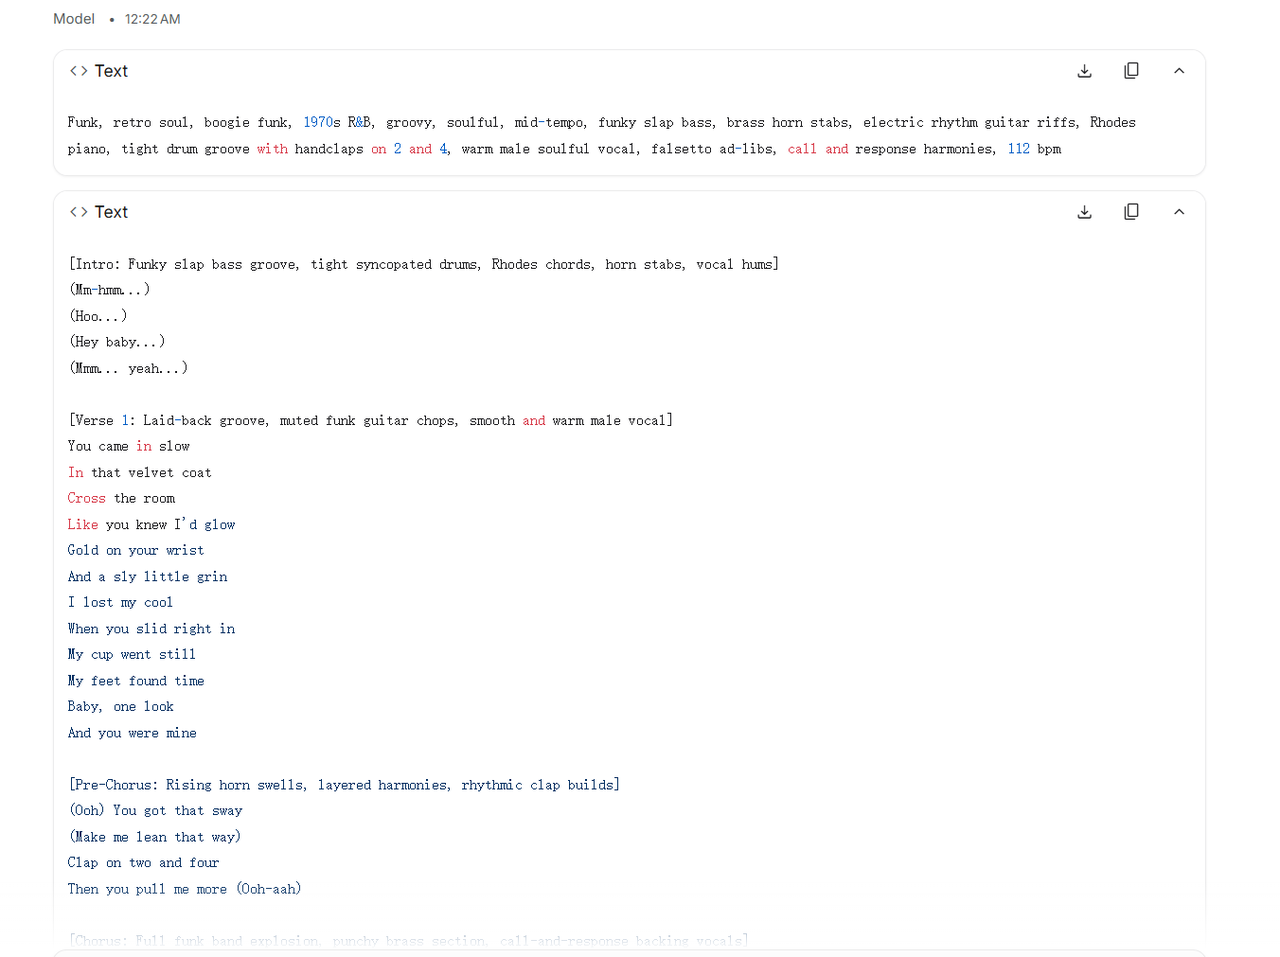Click the lyric "(Ooh) You got that sway"
This screenshot has width=1280, height=957.
(x=156, y=810)
